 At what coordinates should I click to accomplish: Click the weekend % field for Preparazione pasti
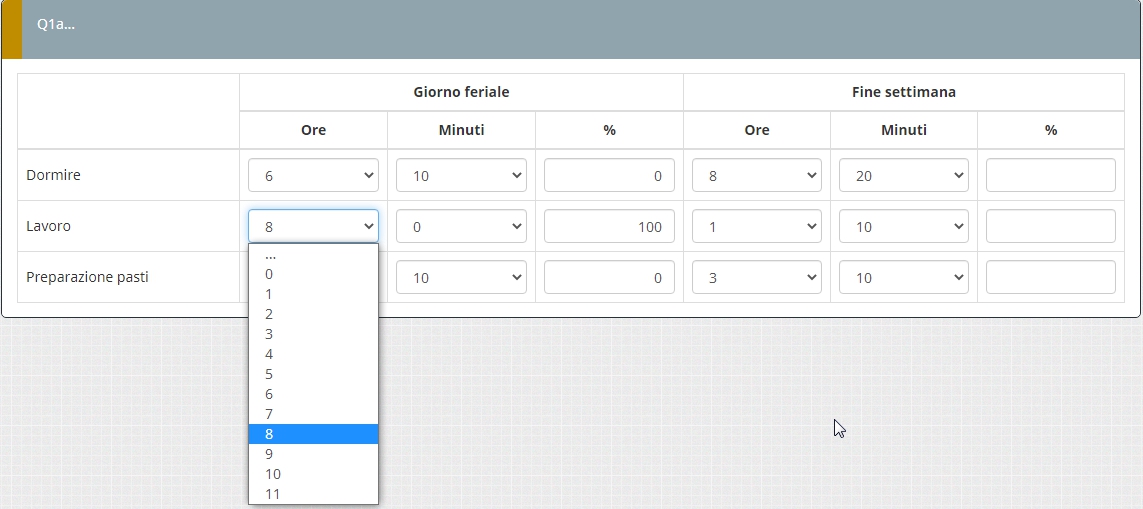(1050, 277)
